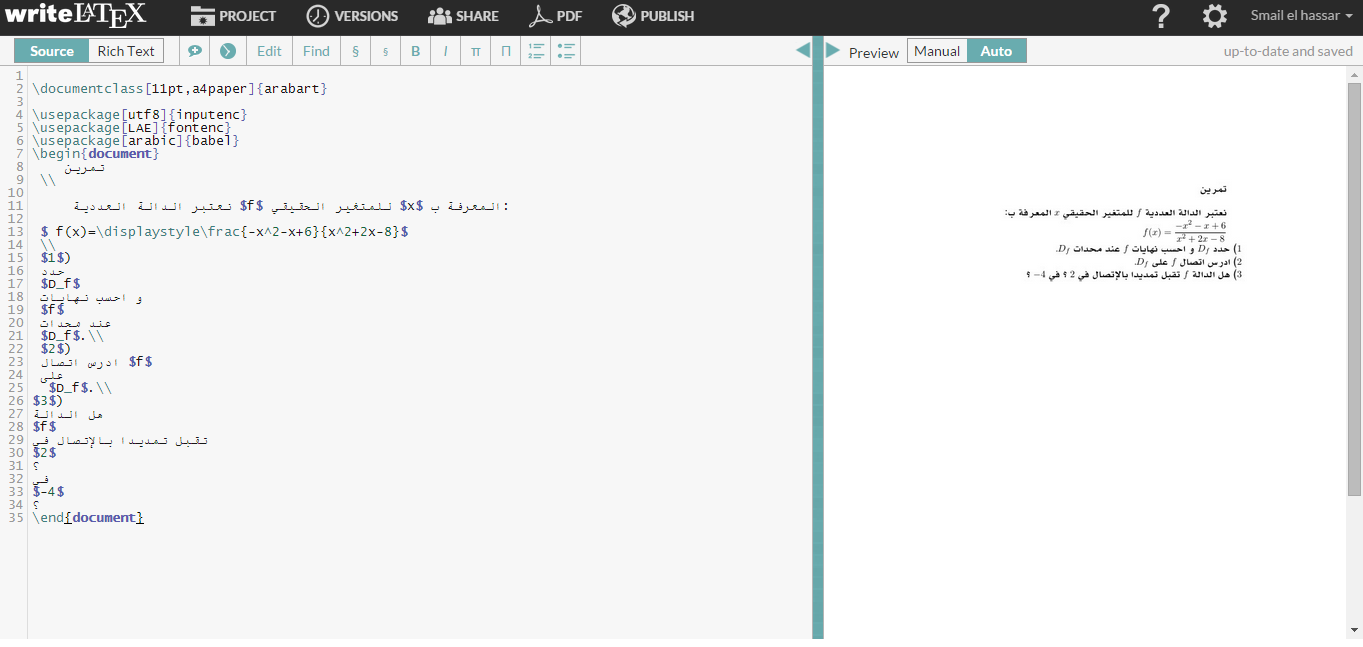Expand the preview panel leftward
The height and width of the screenshot is (647, 1363).
(x=831, y=50)
